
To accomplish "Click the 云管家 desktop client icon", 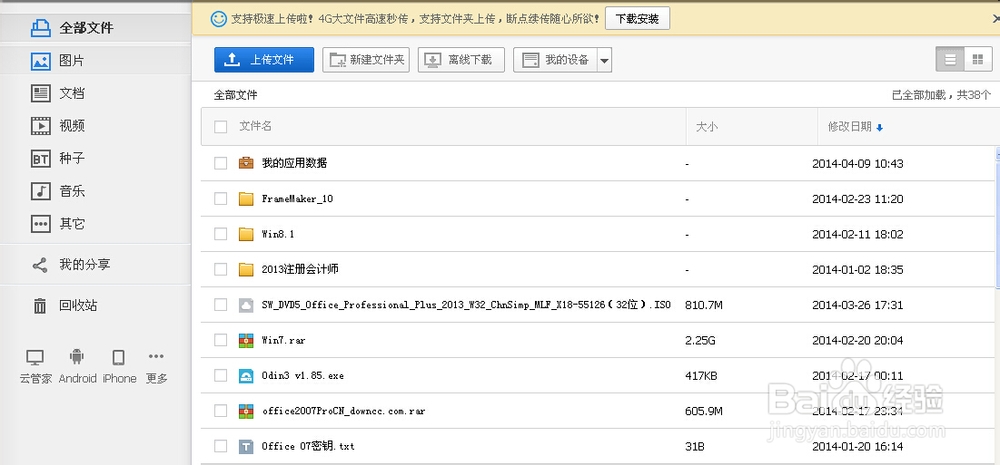I will [35, 357].
